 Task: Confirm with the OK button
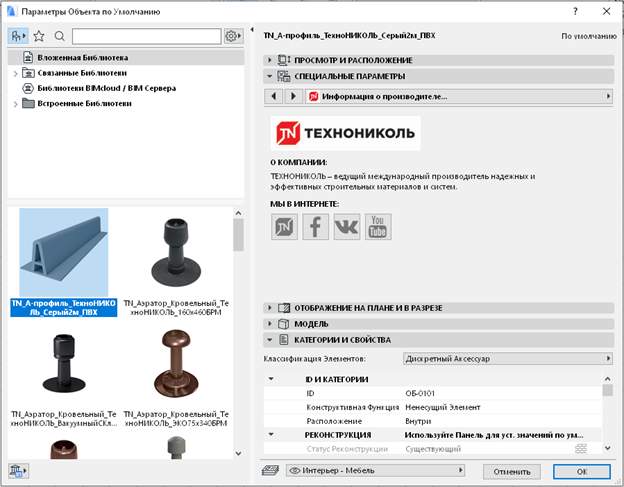(581, 470)
